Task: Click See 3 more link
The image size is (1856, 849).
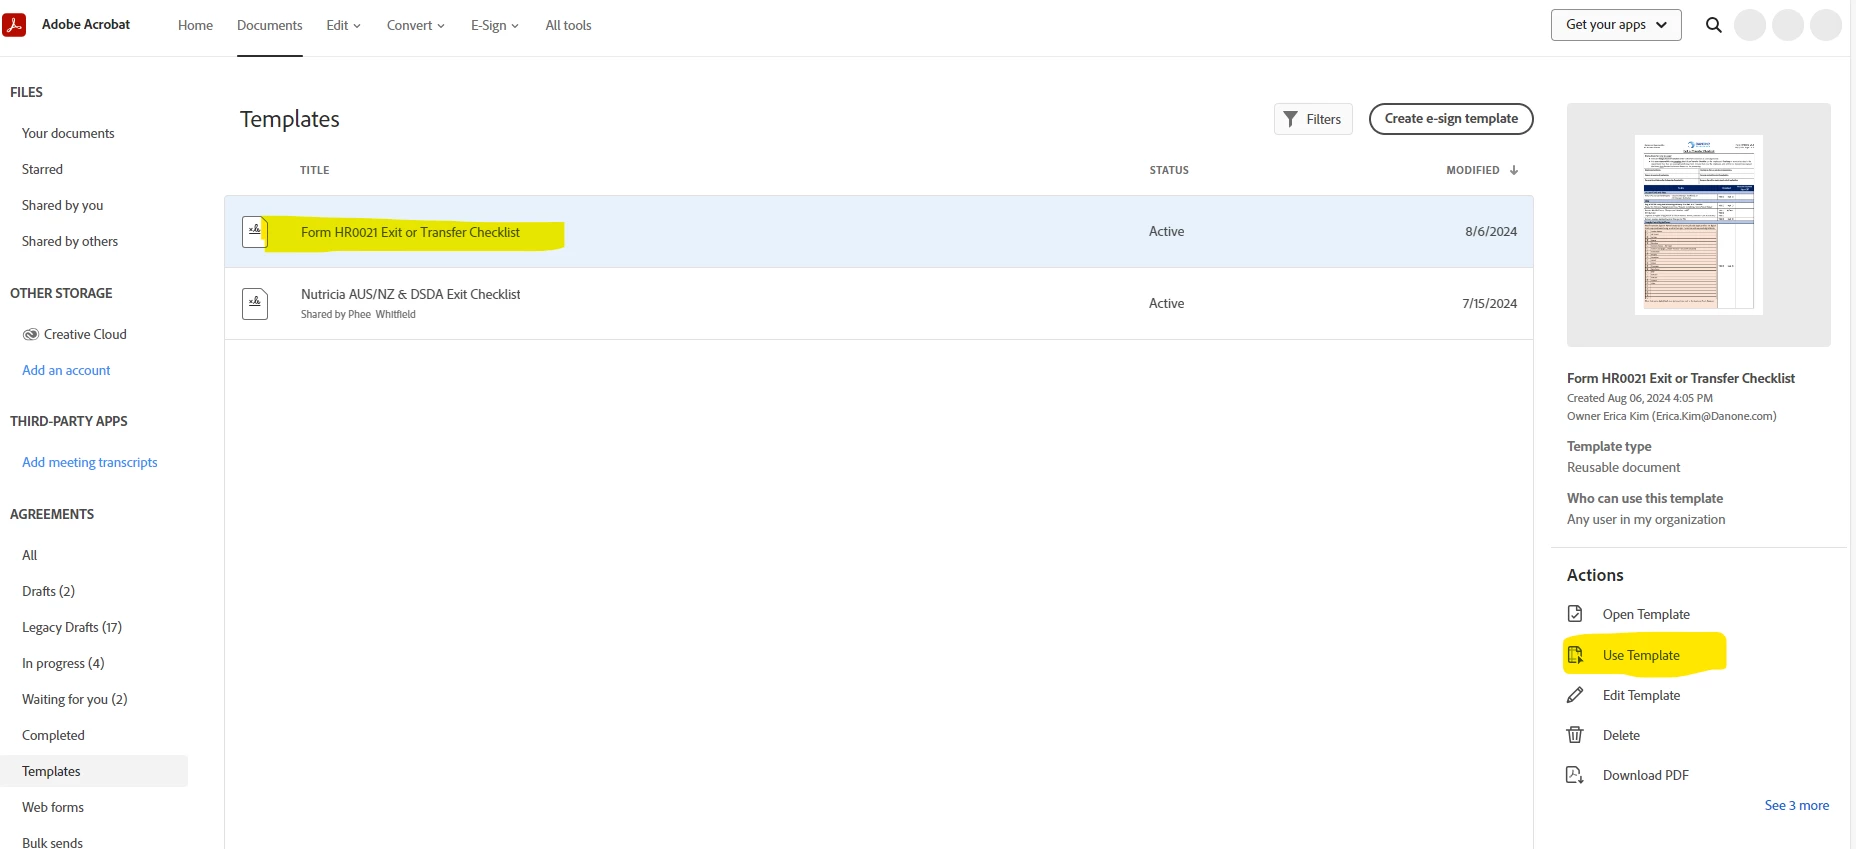Action: point(1796,805)
